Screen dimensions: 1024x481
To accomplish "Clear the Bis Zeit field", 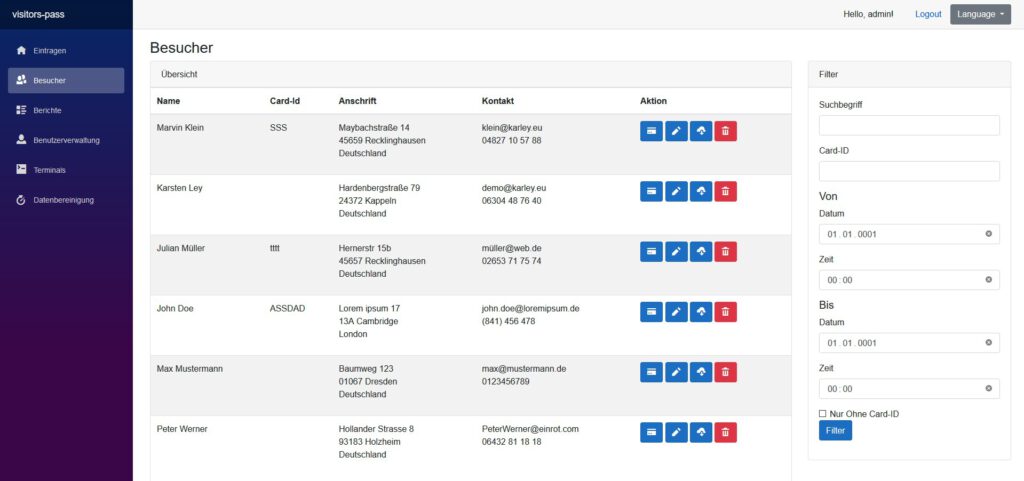I will pyautogui.click(x=988, y=388).
